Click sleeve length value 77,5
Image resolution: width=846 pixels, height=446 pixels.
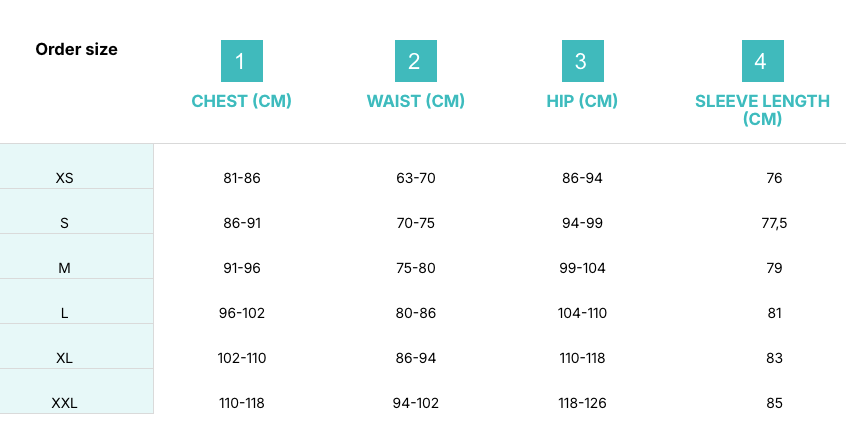pos(774,223)
